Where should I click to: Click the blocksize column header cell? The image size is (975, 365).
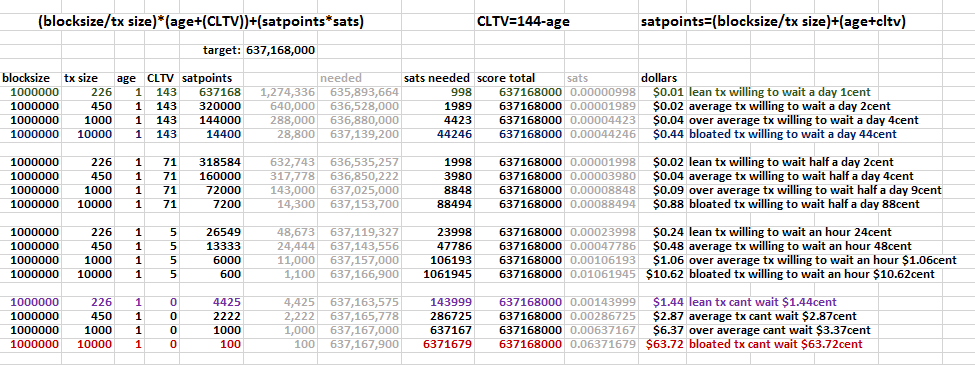coord(30,79)
